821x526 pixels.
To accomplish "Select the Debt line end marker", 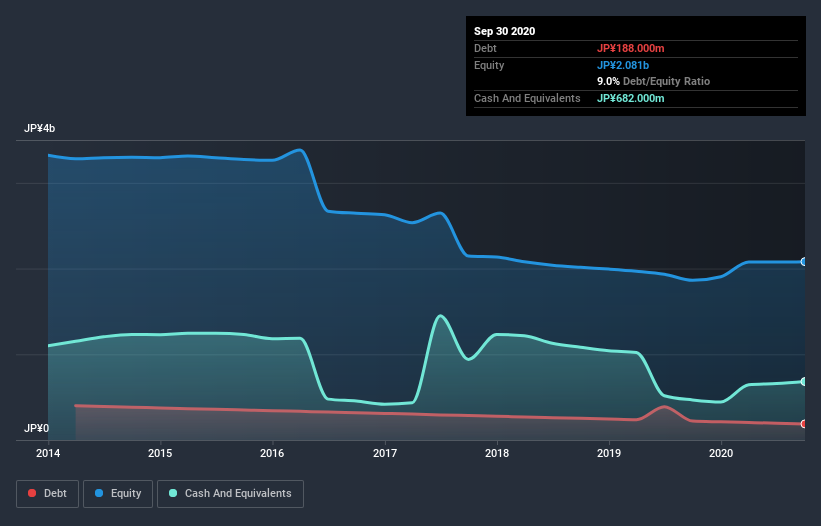I will pyautogui.click(x=804, y=424).
